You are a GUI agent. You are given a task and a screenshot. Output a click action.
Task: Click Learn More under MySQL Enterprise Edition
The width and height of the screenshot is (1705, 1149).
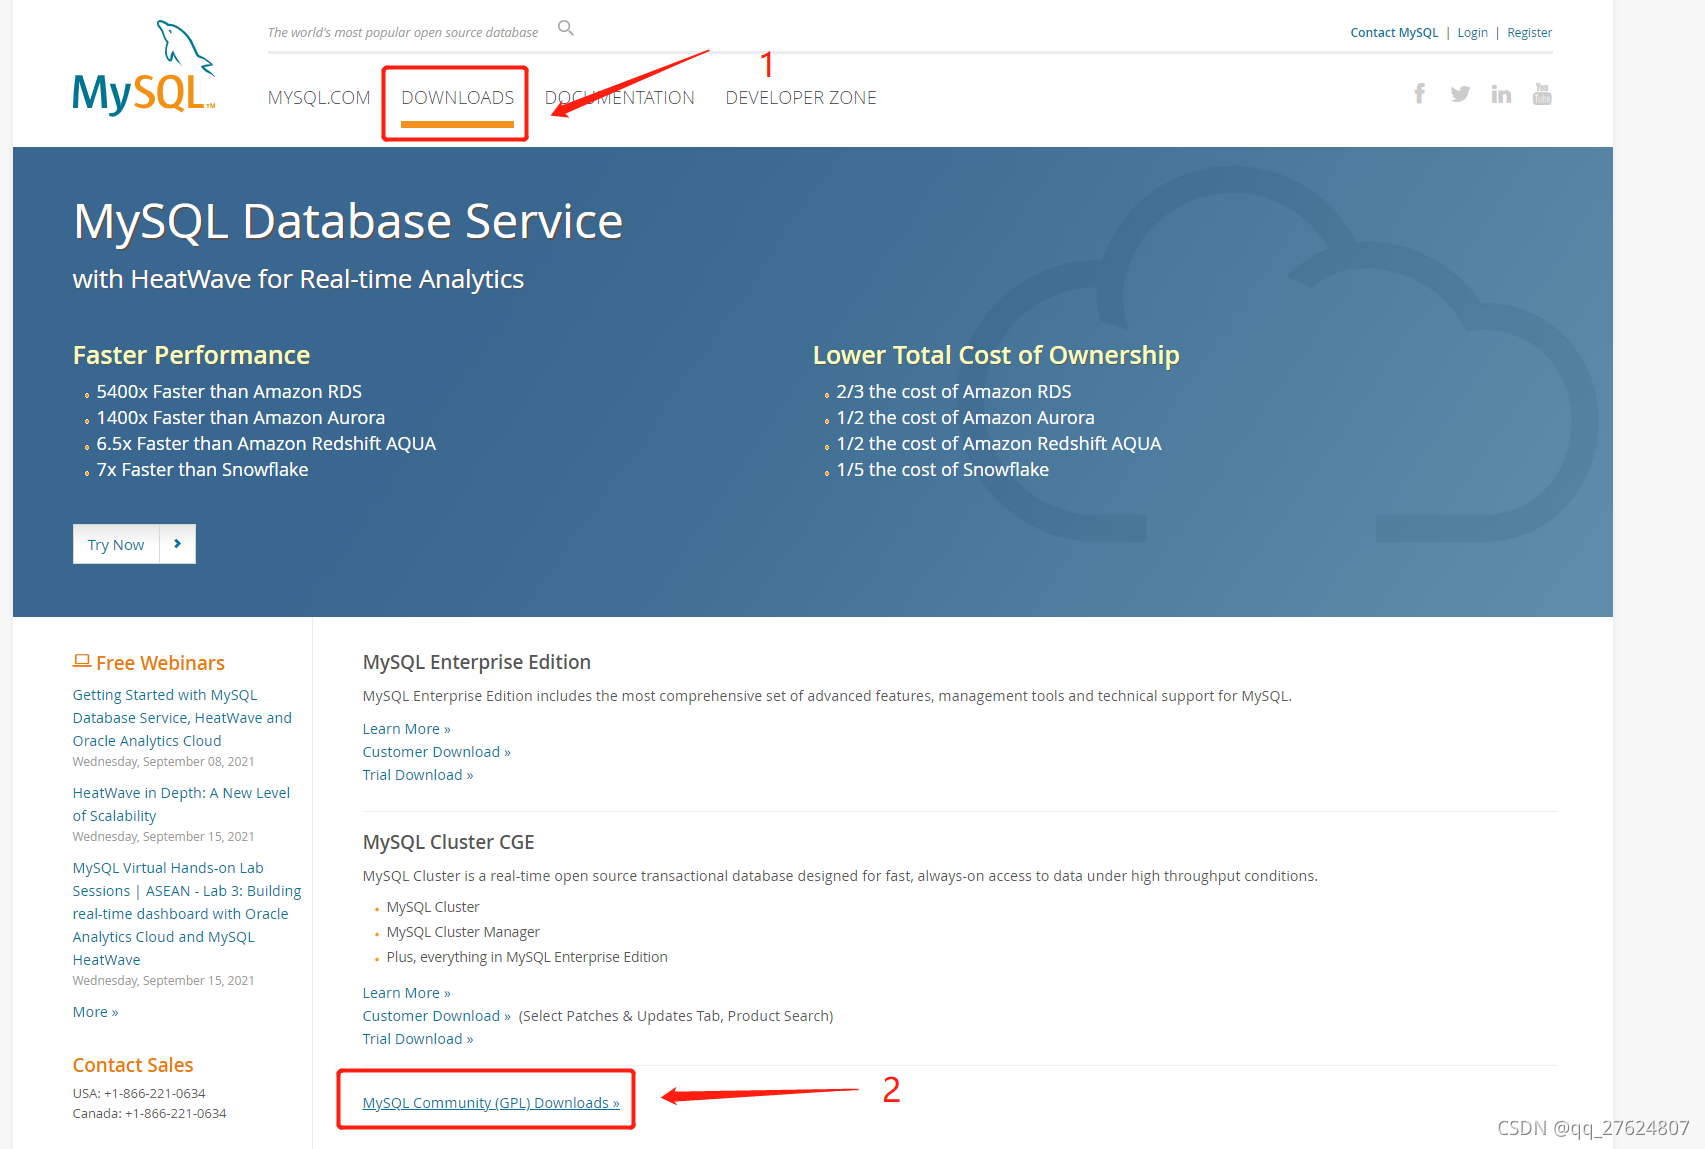[x=406, y=729]
